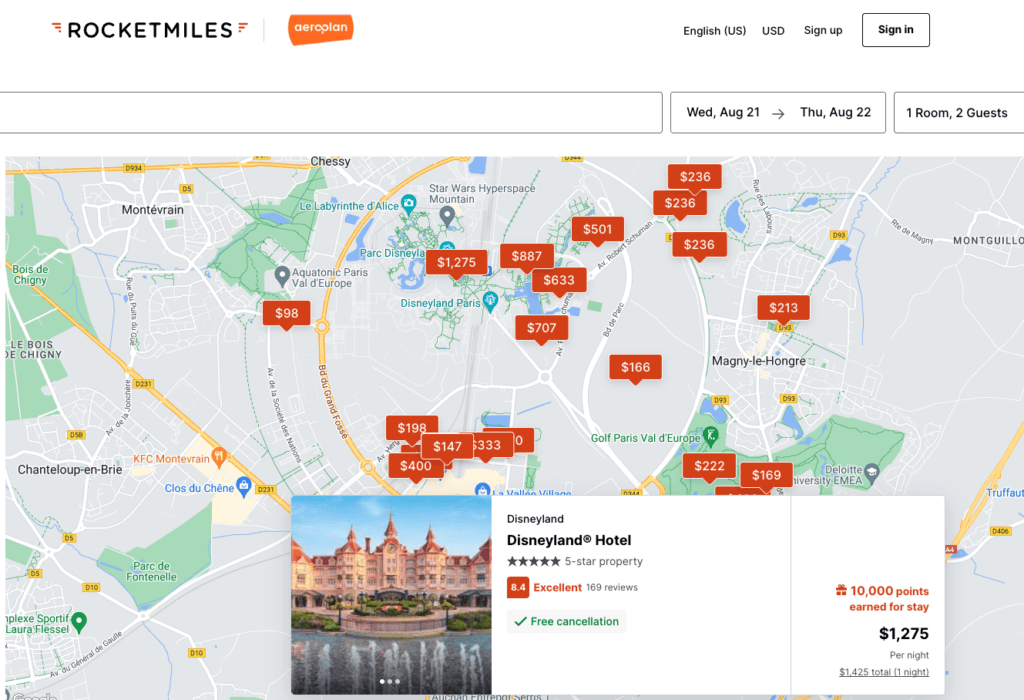Viewport: 1024px width, 700px height.
Task: Open the USD currency selector
Action: 773,31
